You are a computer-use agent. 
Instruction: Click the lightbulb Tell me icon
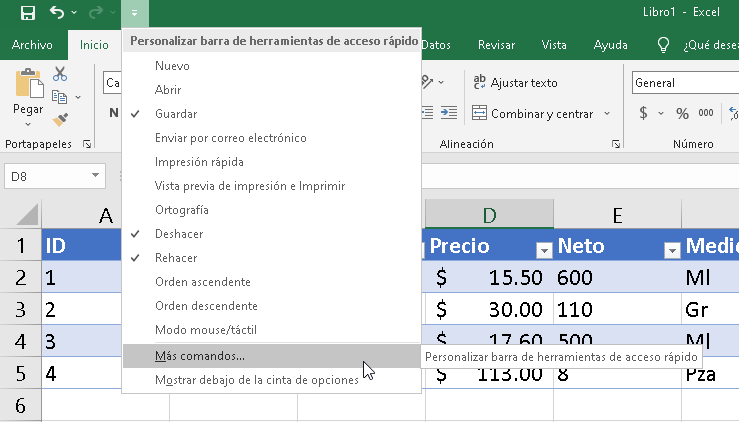click(x=663, y=45)
